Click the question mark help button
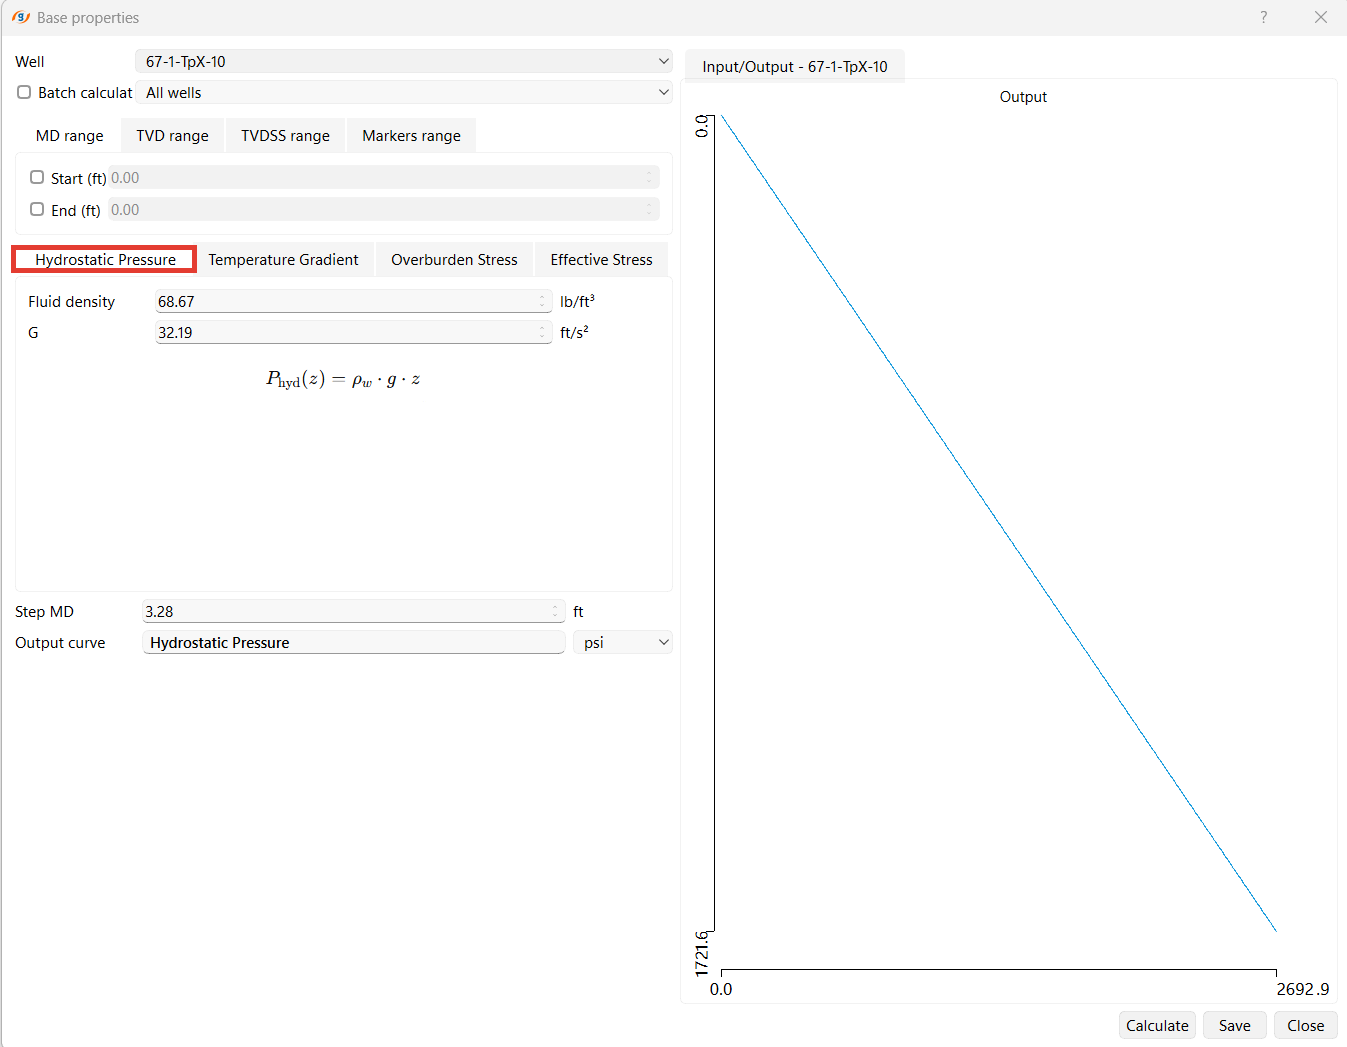 1264,17
